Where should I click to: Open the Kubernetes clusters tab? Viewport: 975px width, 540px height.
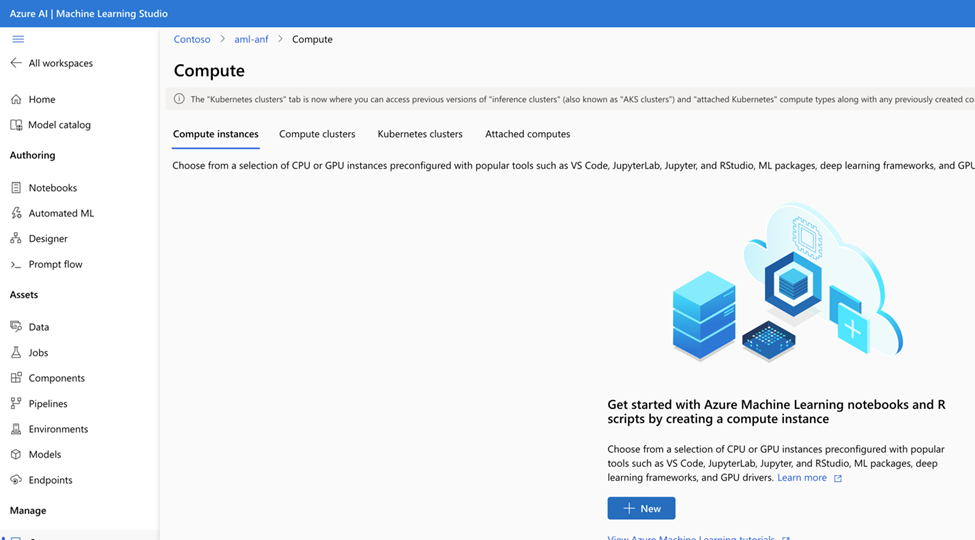420,134
